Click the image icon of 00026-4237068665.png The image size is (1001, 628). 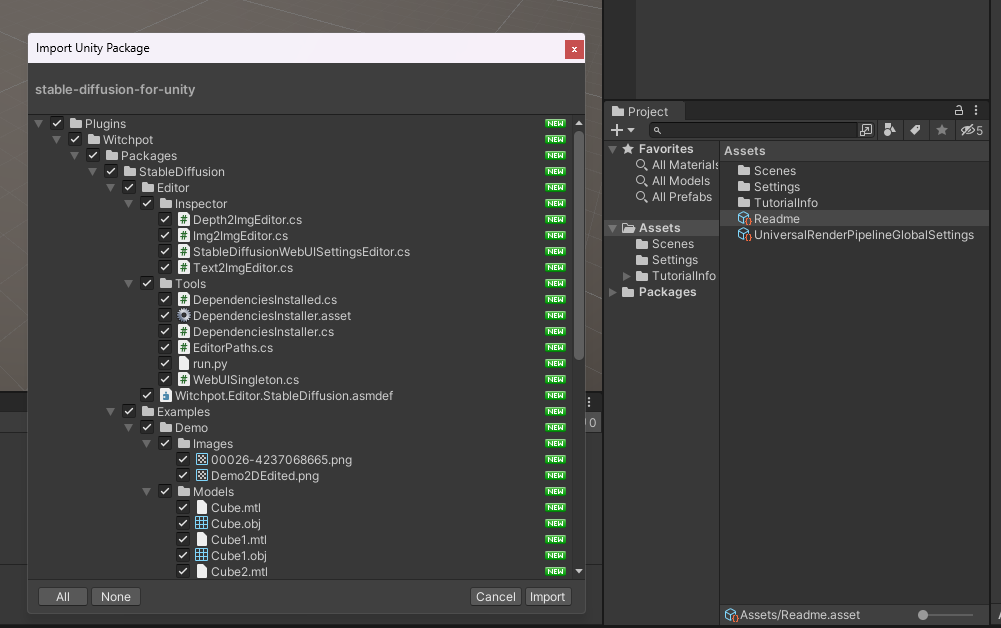coord(202,460)
